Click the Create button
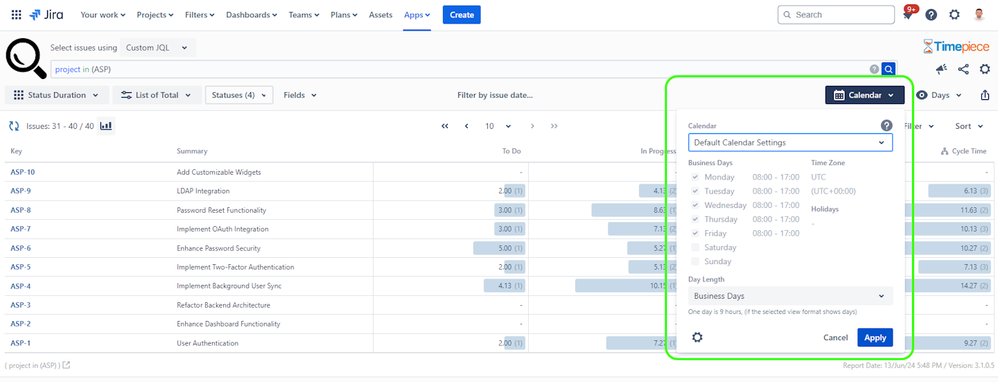 point(461,15)
